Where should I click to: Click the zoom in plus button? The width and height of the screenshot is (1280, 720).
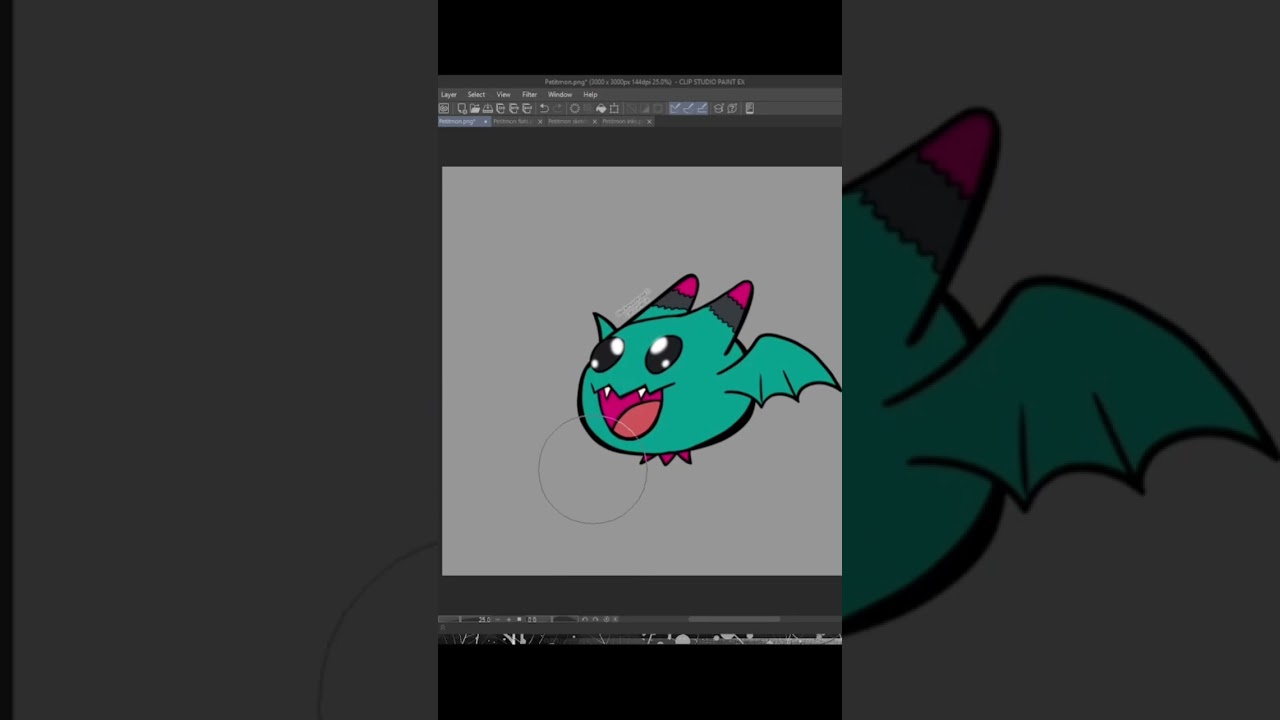[x=509, y=619]
